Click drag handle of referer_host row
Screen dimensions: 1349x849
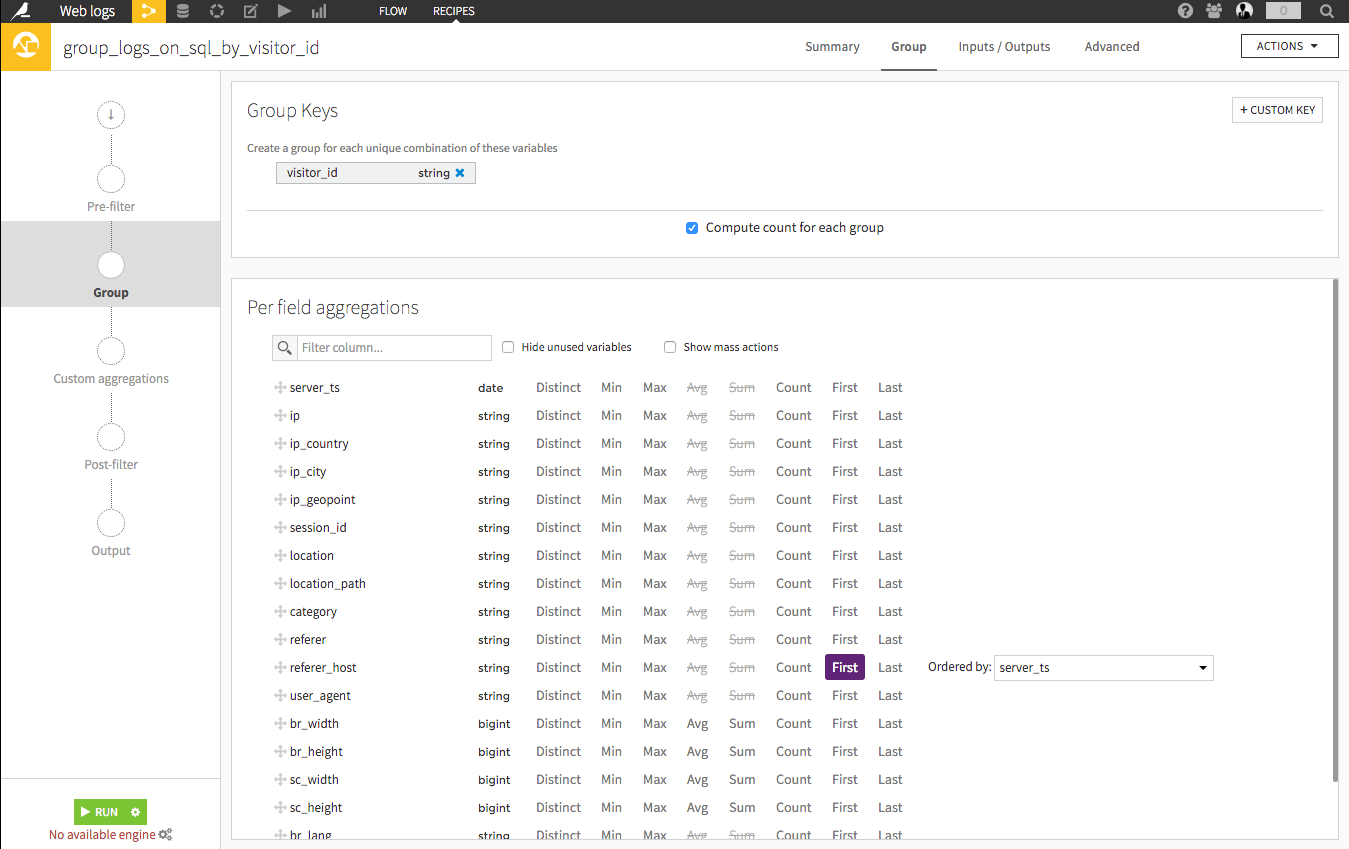pos(280,667)
